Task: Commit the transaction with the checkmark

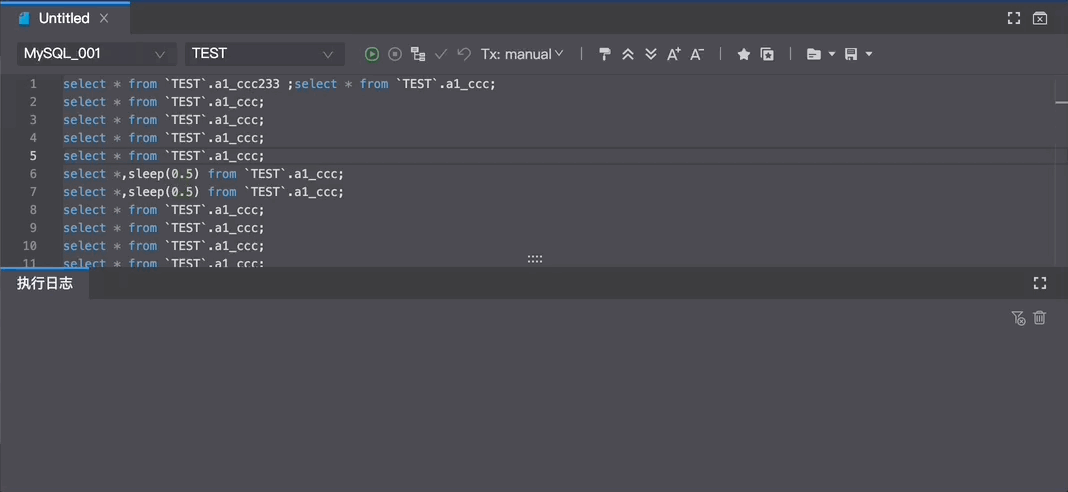Action: [441, 54]
